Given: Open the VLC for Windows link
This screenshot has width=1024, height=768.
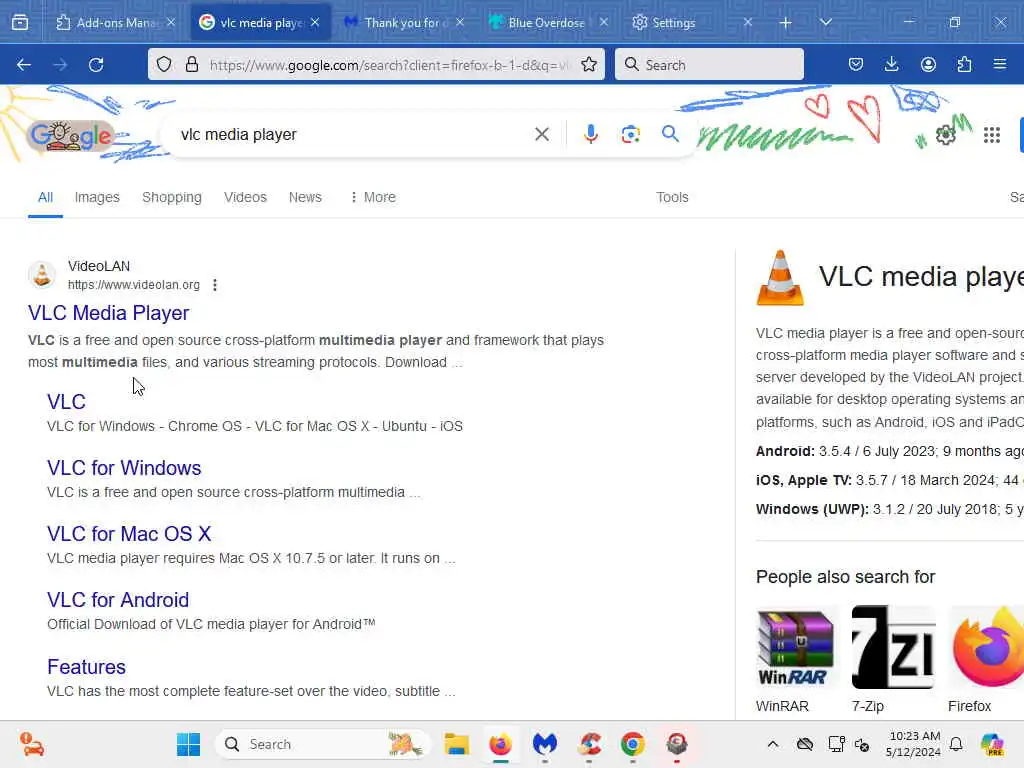Looking at the screenshot, I should pyautogui.click(x=124, y=468).
